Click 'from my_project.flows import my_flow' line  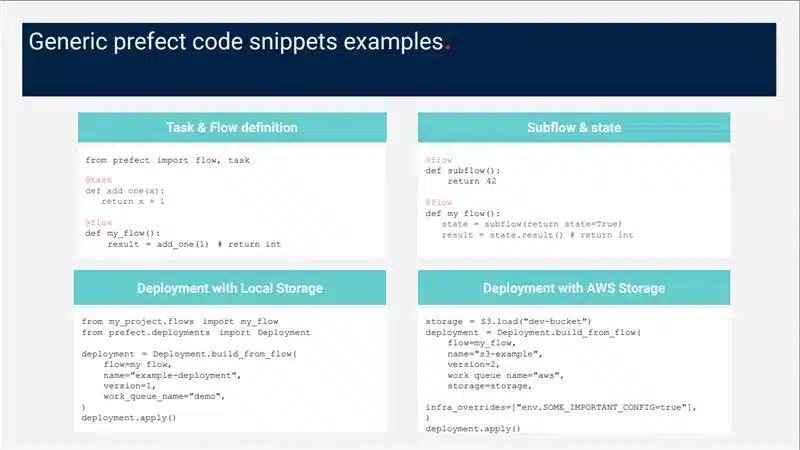[180, 321]
